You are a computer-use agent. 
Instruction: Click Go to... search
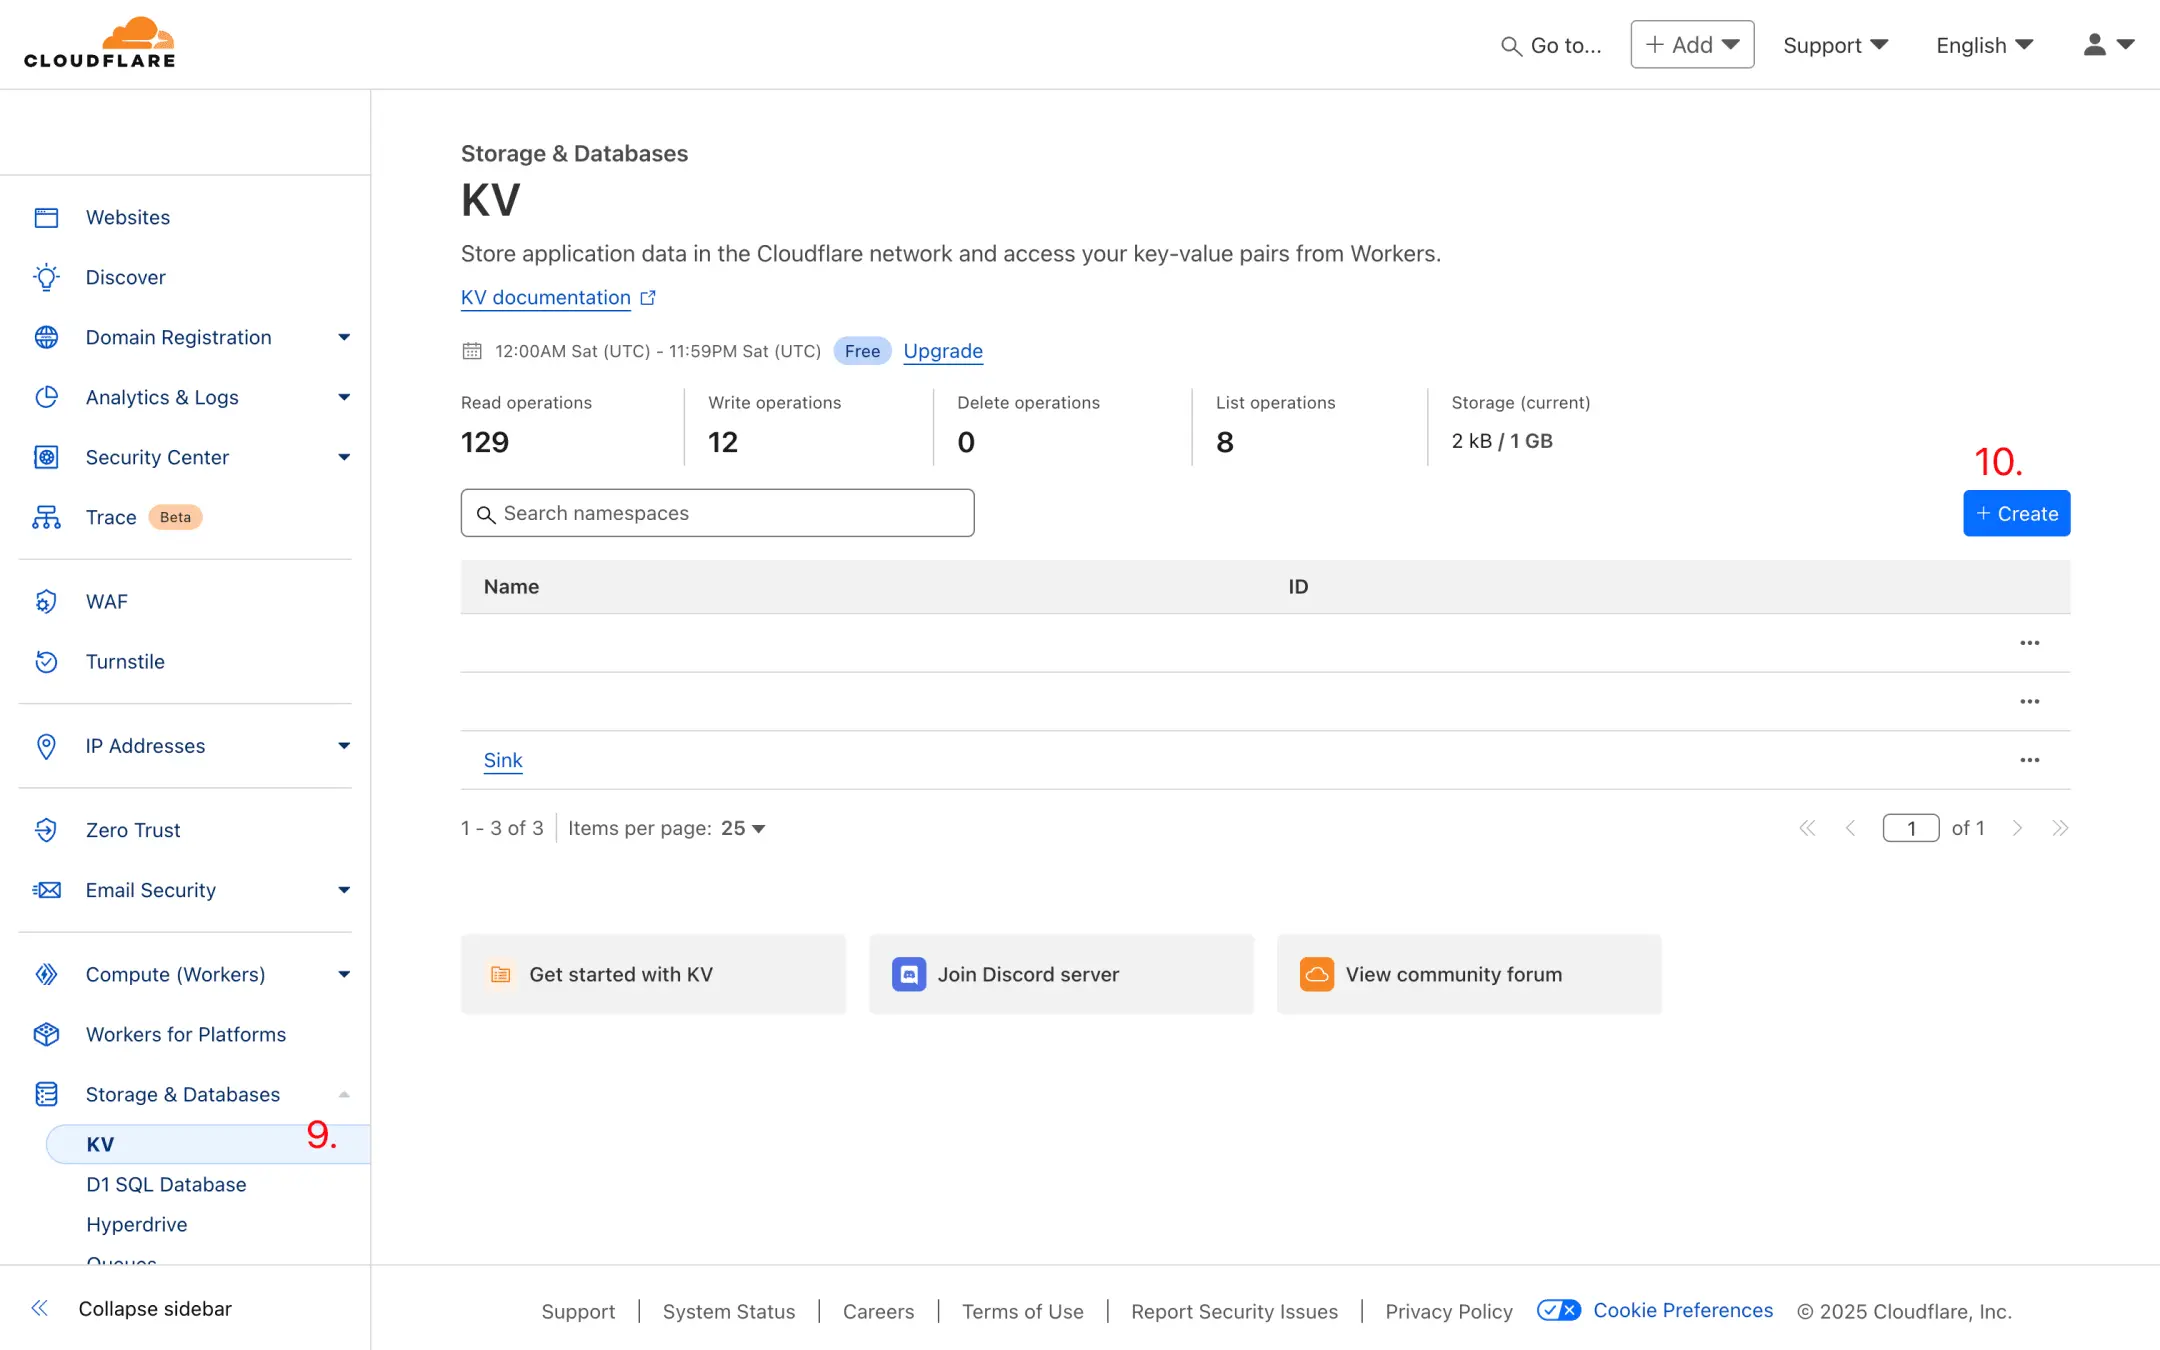pos(1551,46)
